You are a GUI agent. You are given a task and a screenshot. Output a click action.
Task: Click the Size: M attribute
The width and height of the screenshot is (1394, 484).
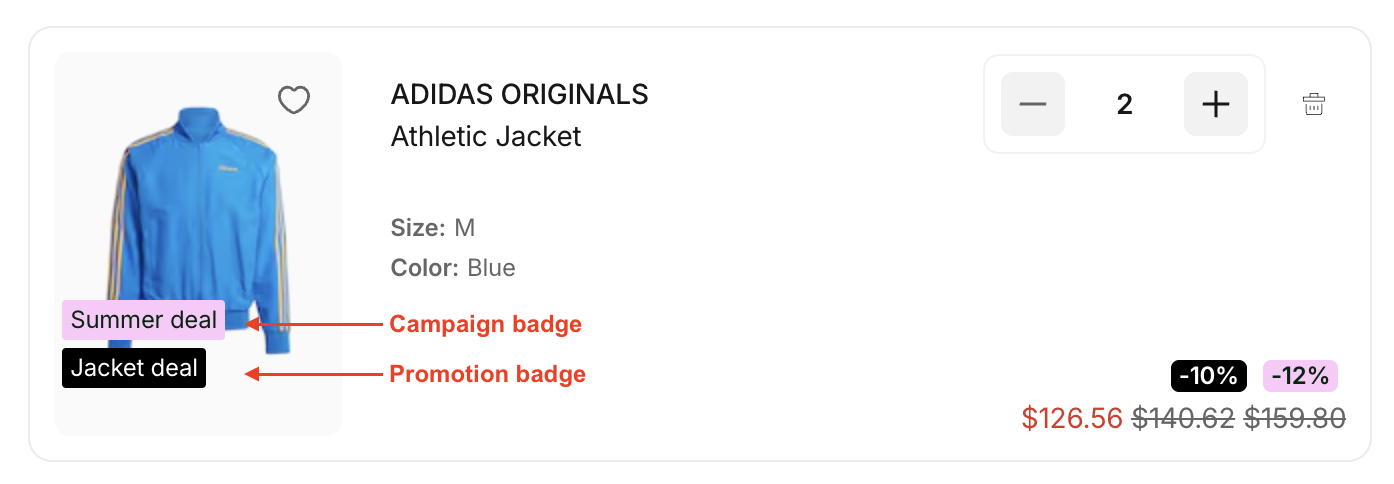coord(433,228)
